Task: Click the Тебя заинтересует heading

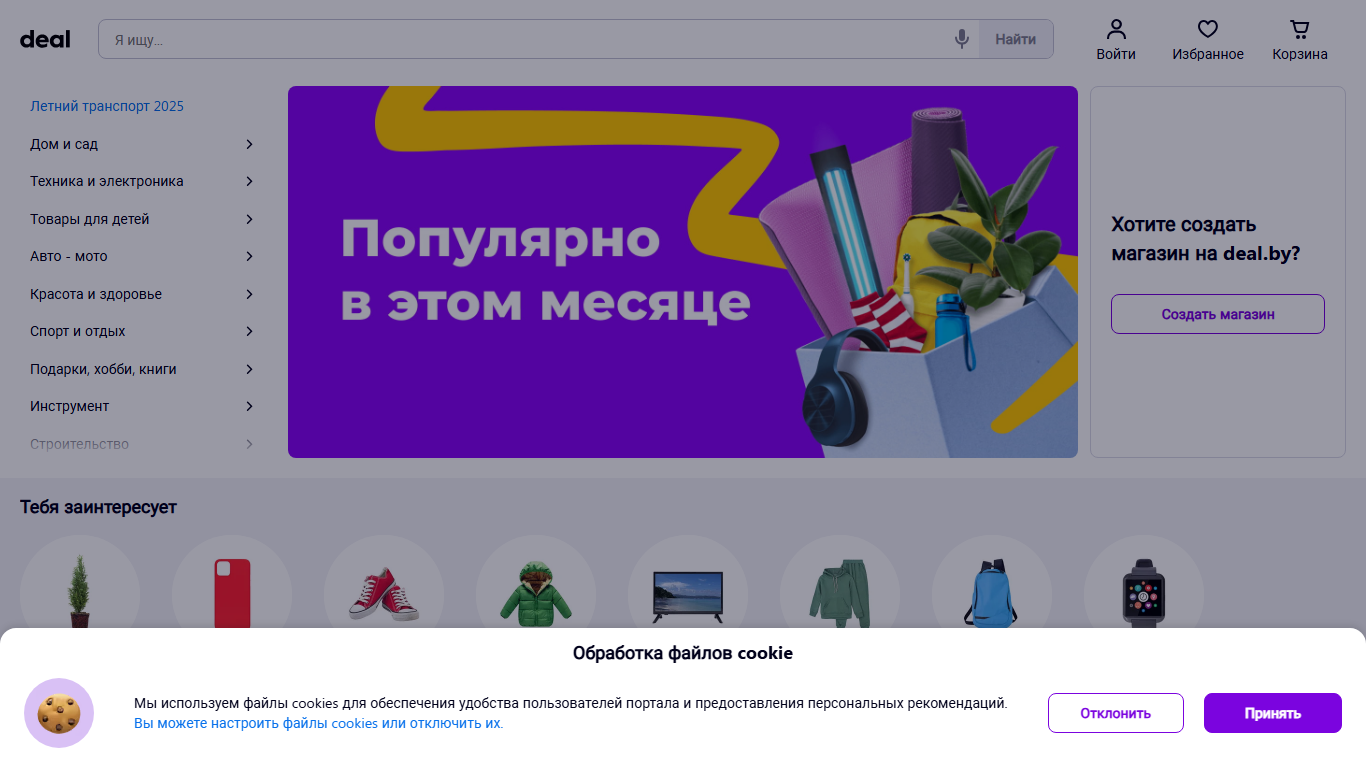Action: (98, 507)
